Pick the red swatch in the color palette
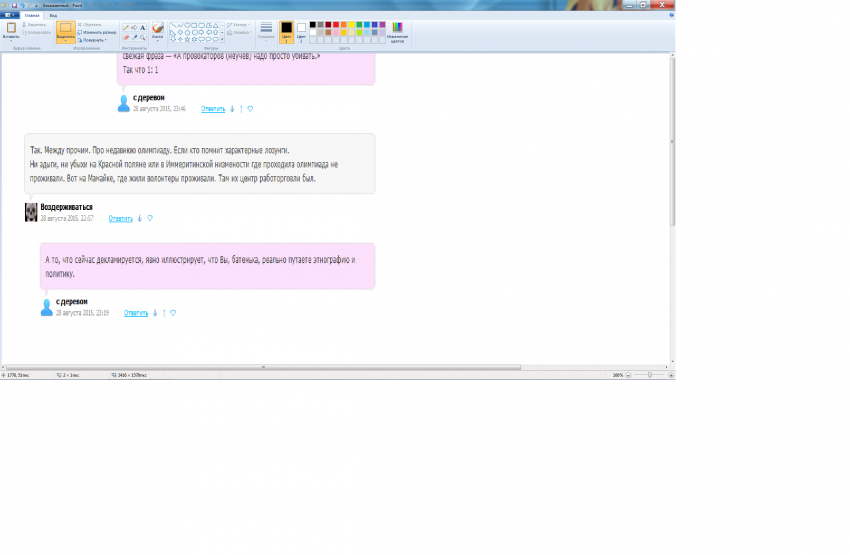Viewport: 850px width, 555px height. pos(334,24)
